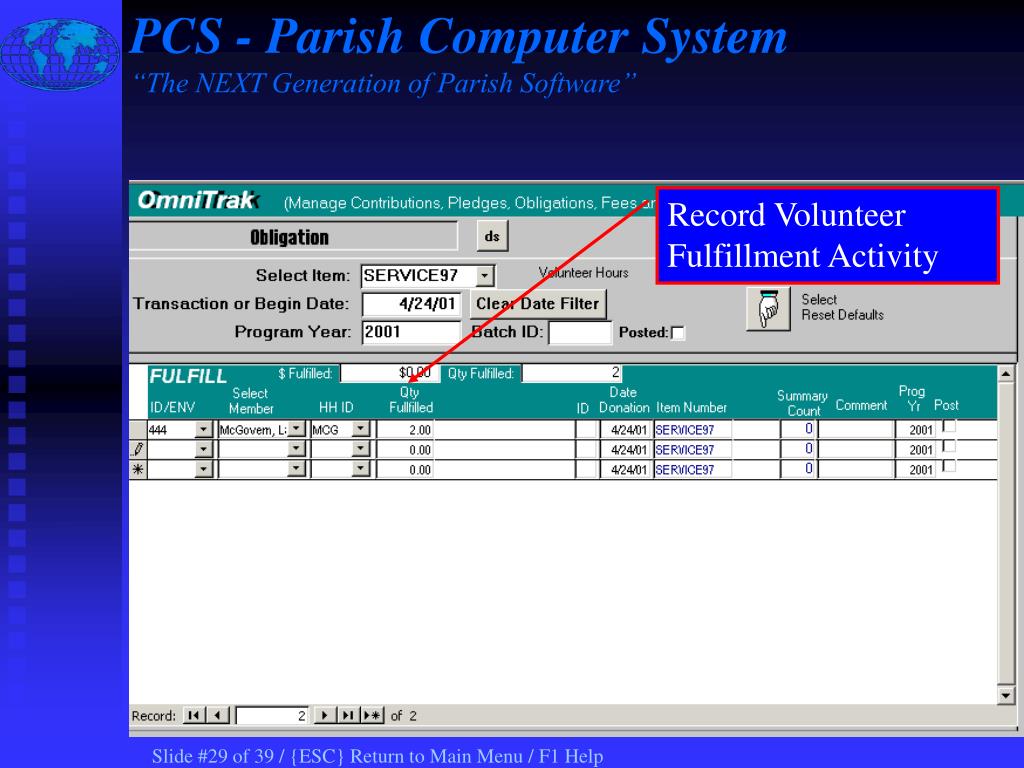The image size is (1024, 768).
Task: Click the ds button next to Obligation
Action: [492, 236]
